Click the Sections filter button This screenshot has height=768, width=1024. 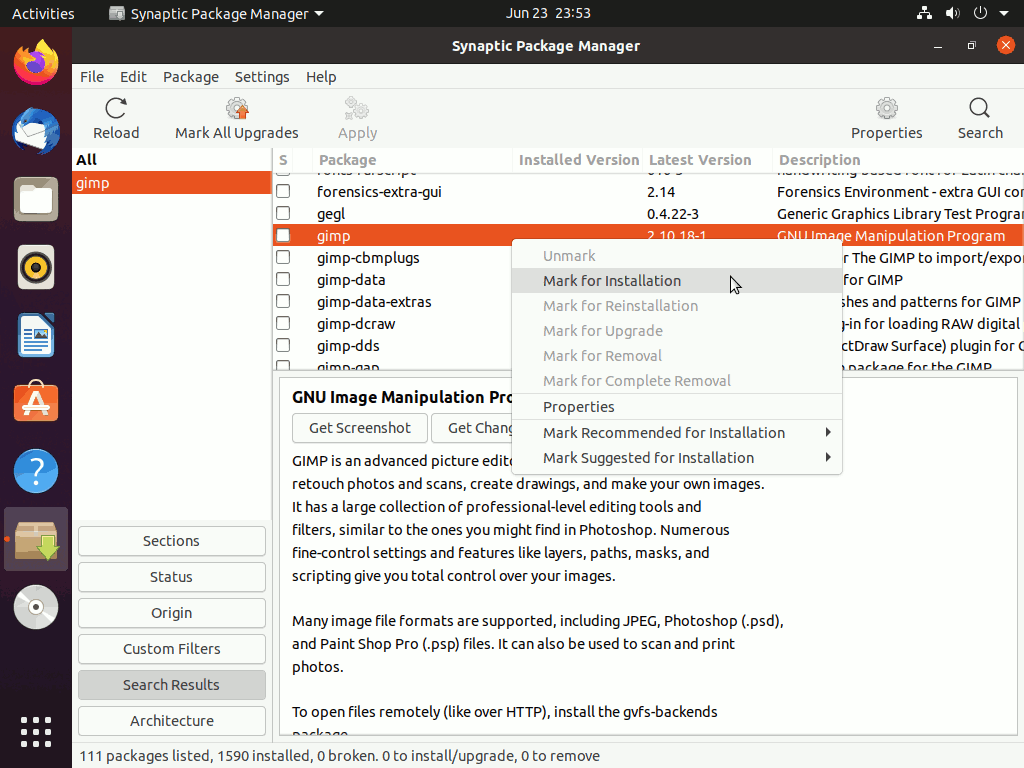pos(172,541)
